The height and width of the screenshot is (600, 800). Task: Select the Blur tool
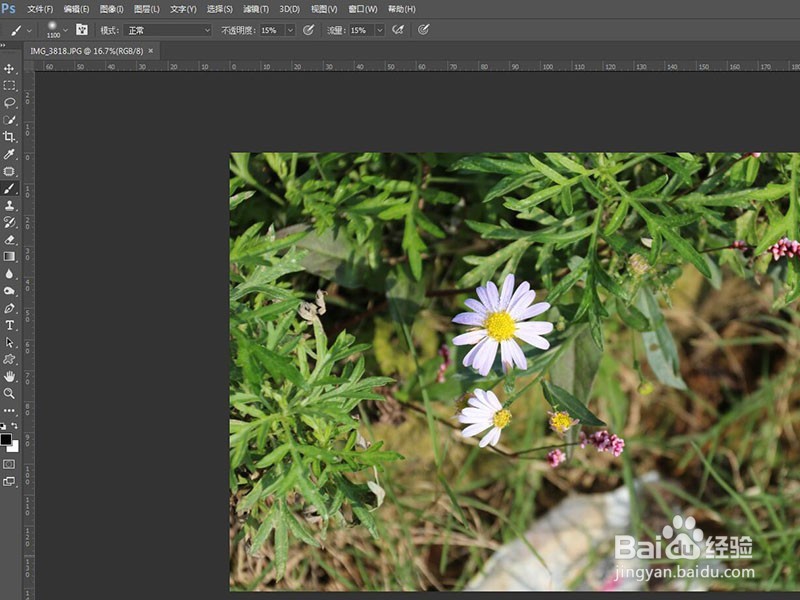point(9,274)
